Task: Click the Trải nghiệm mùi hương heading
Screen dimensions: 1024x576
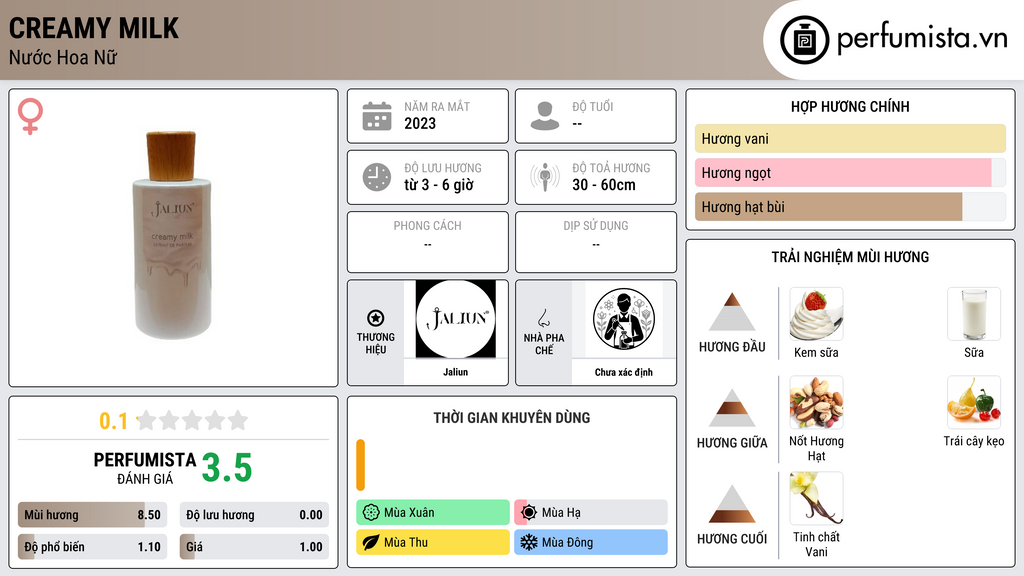Action: (x=850, y=257)
